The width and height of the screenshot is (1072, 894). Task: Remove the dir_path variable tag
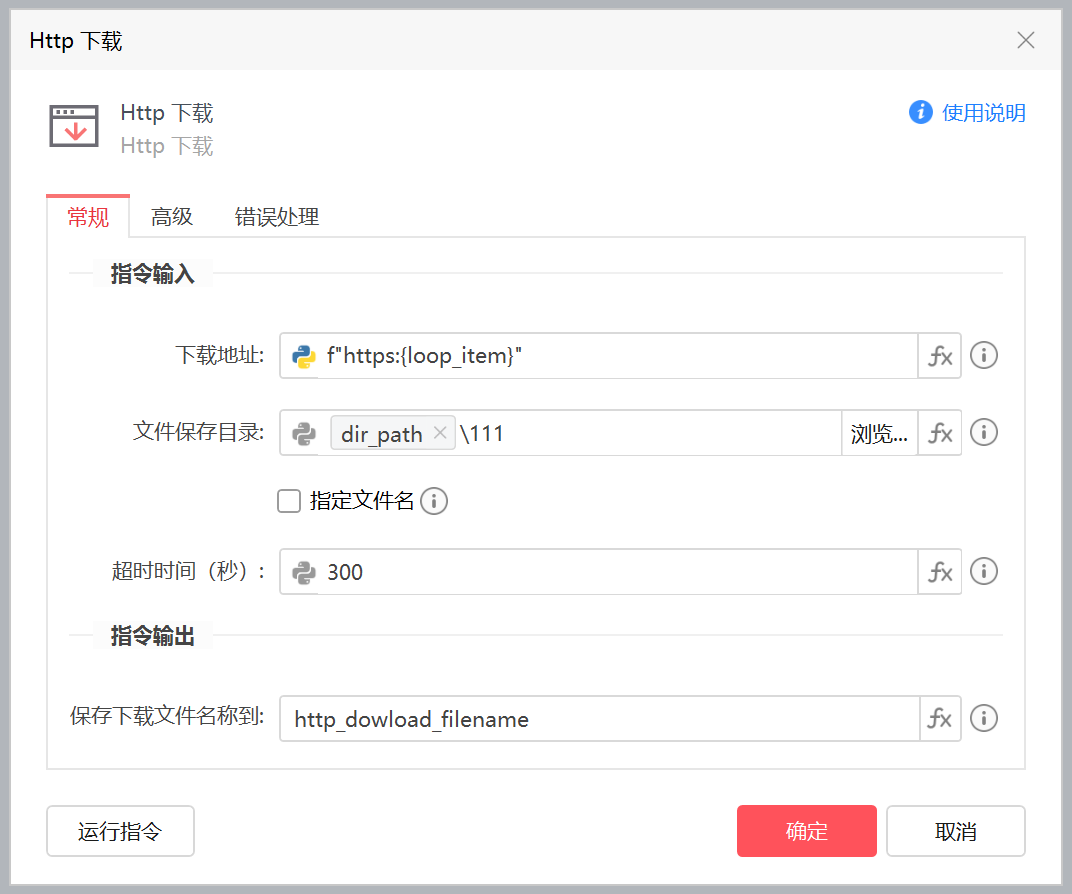[x=440, y=434]
